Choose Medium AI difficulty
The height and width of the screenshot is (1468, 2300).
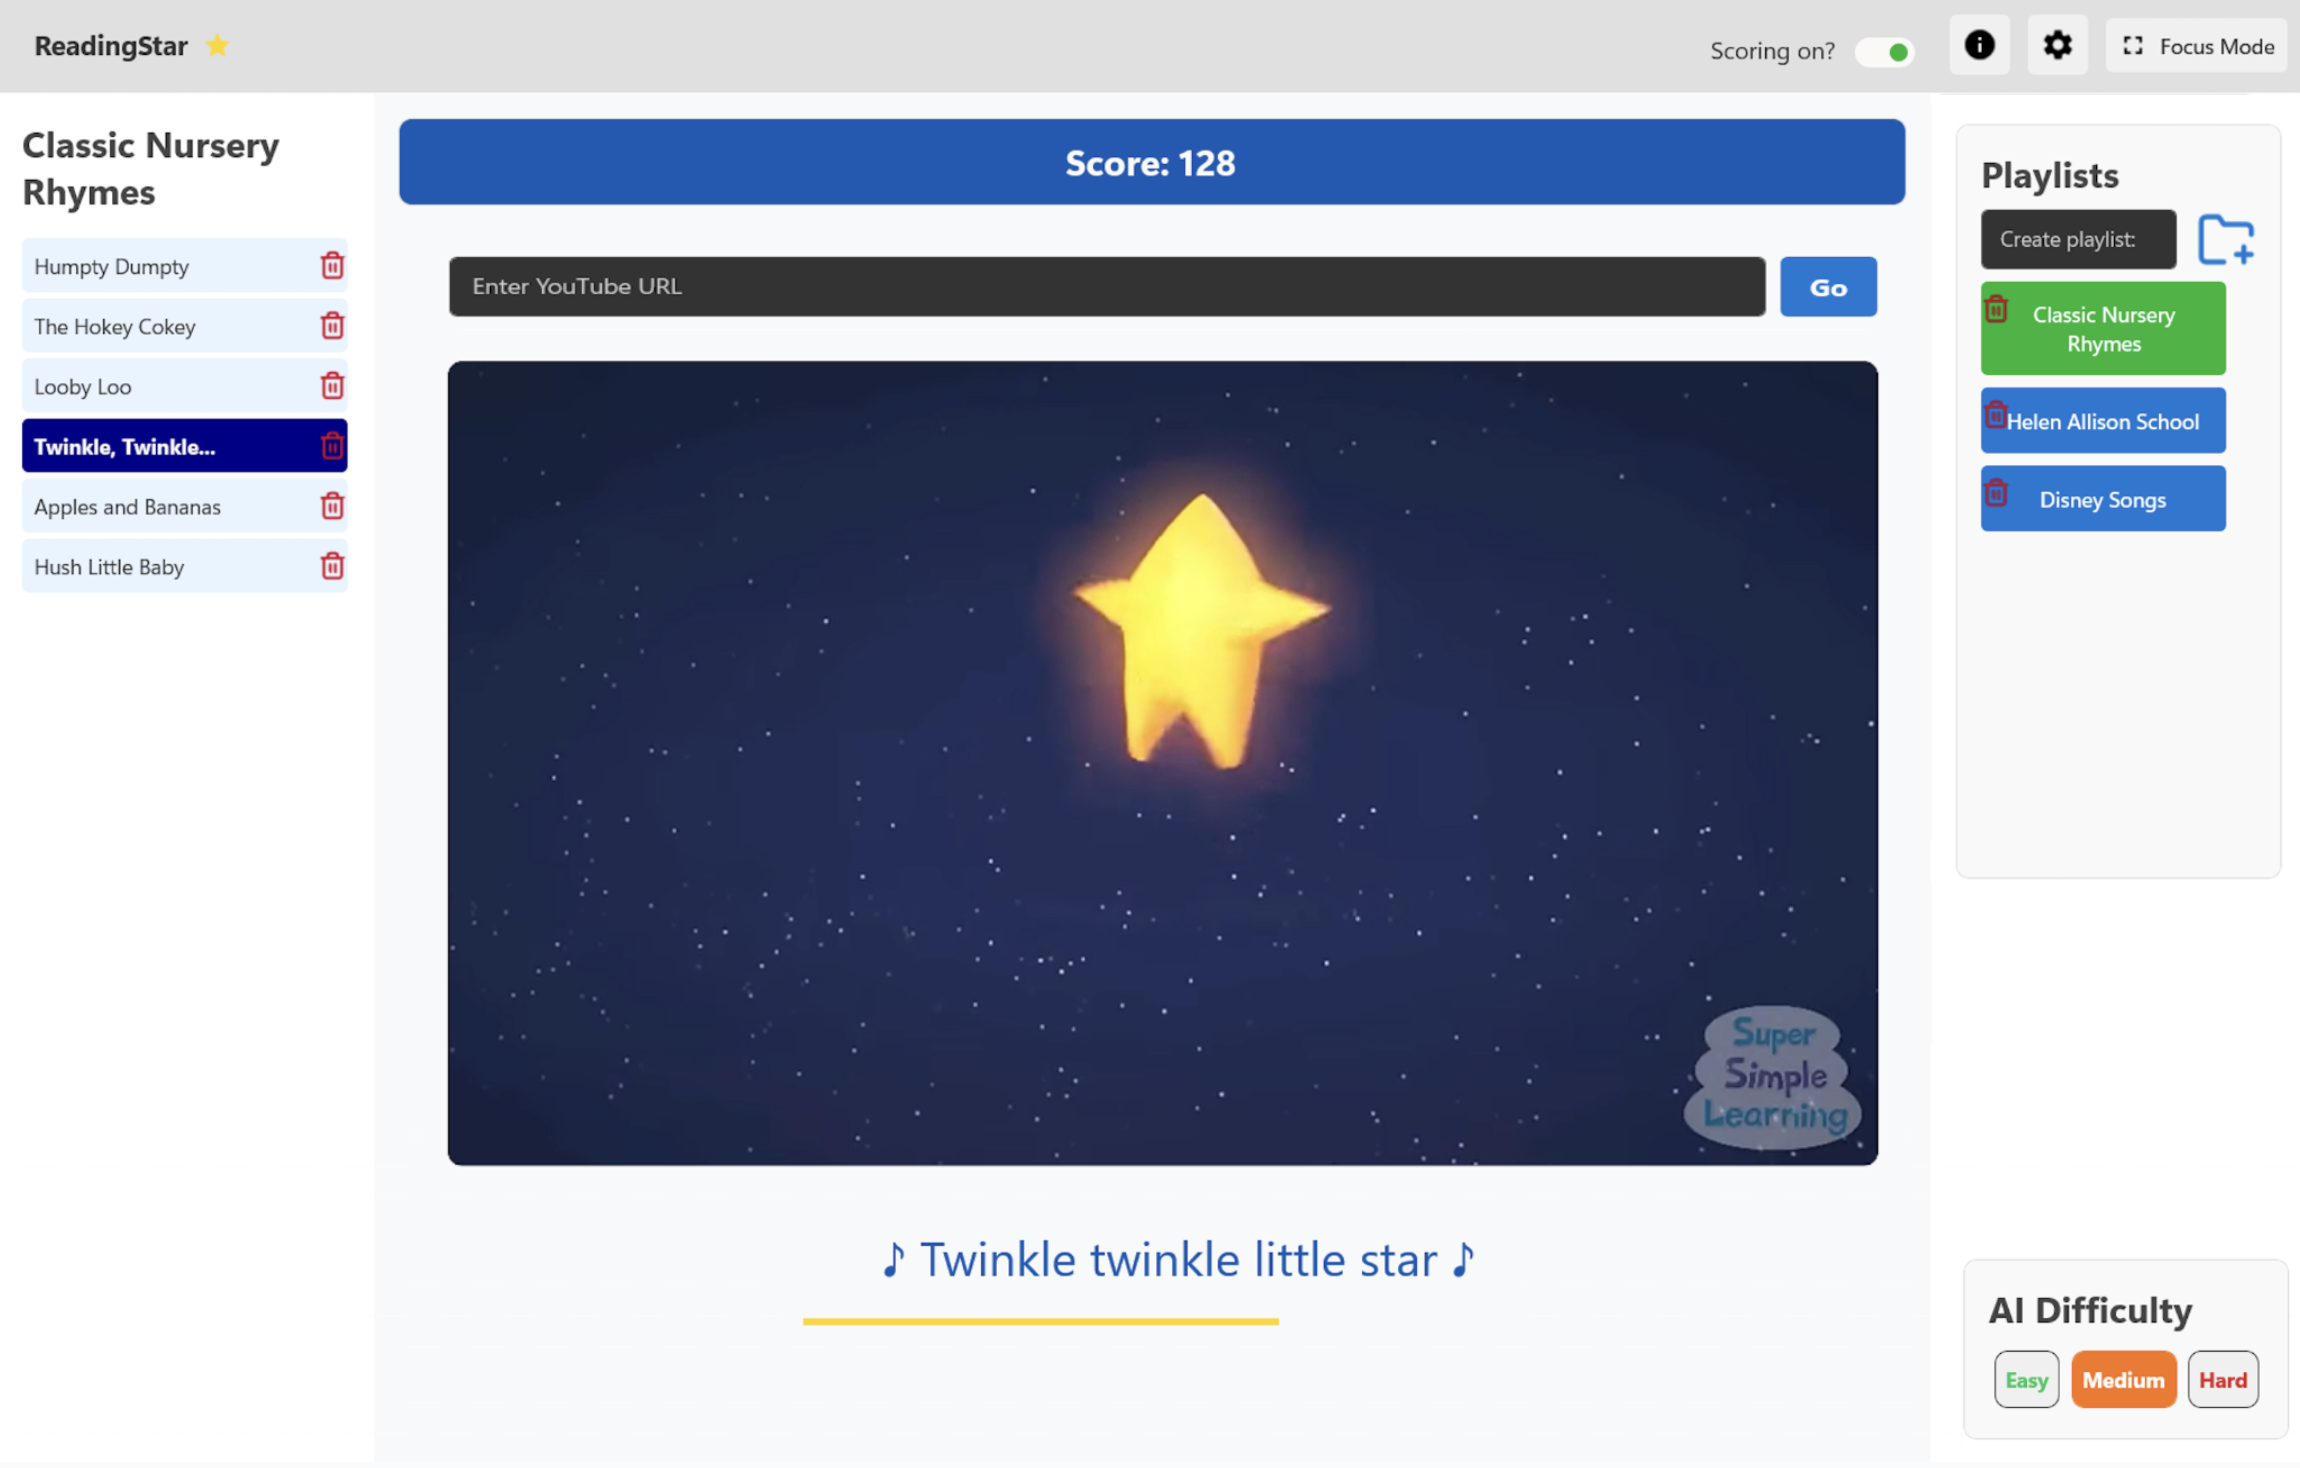click(2123, 1380)
